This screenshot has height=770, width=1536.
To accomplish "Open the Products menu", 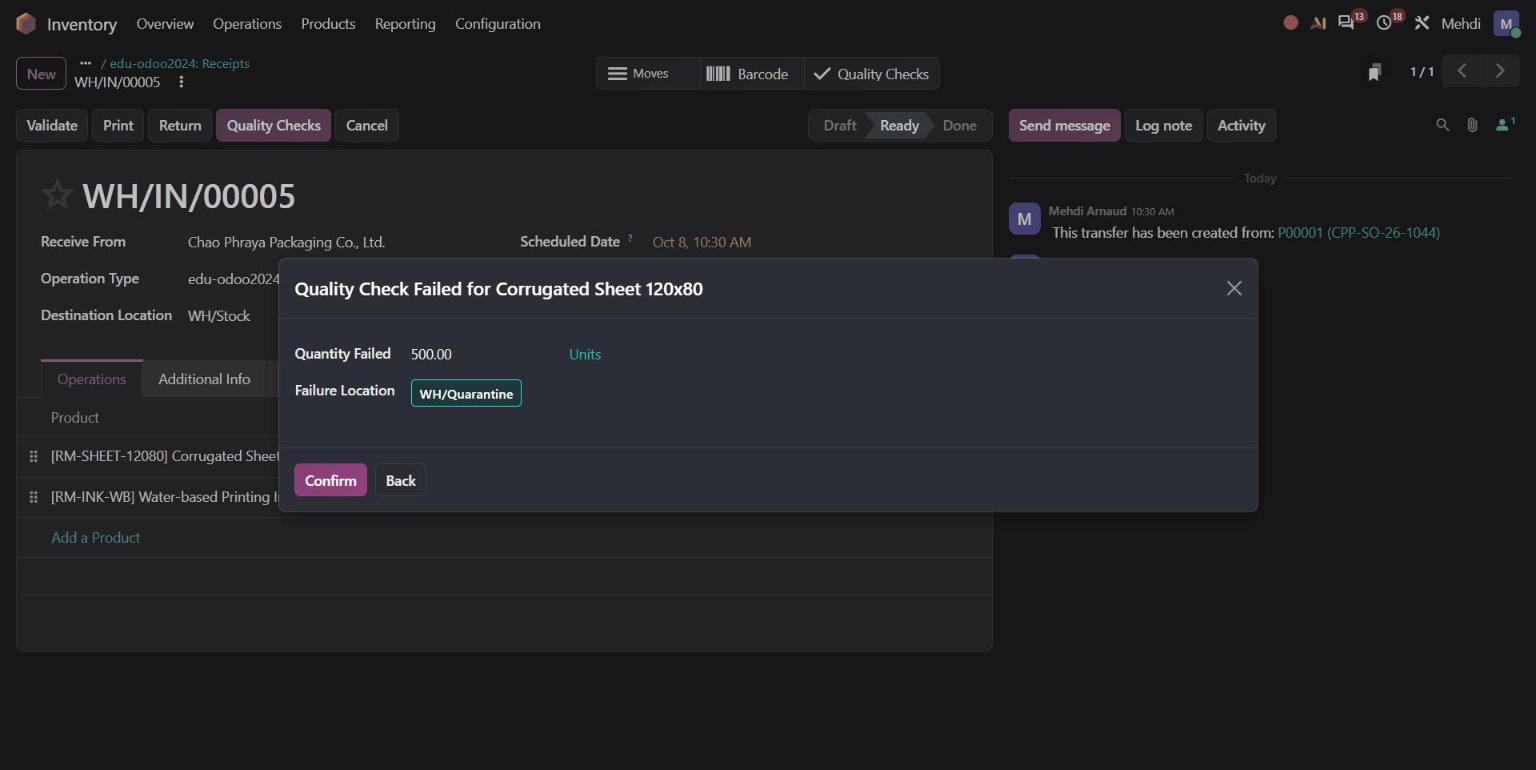I will point(328,24).
